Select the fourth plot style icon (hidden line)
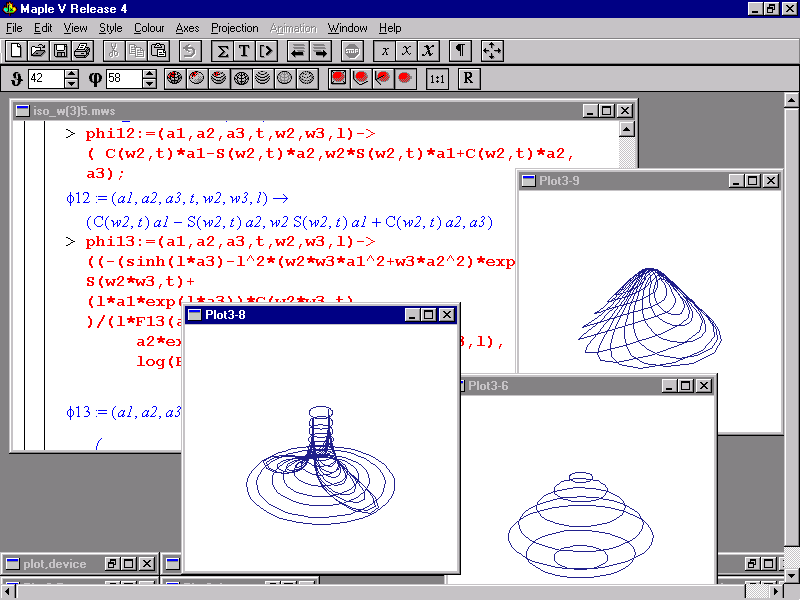 click(x=241, y=79)
